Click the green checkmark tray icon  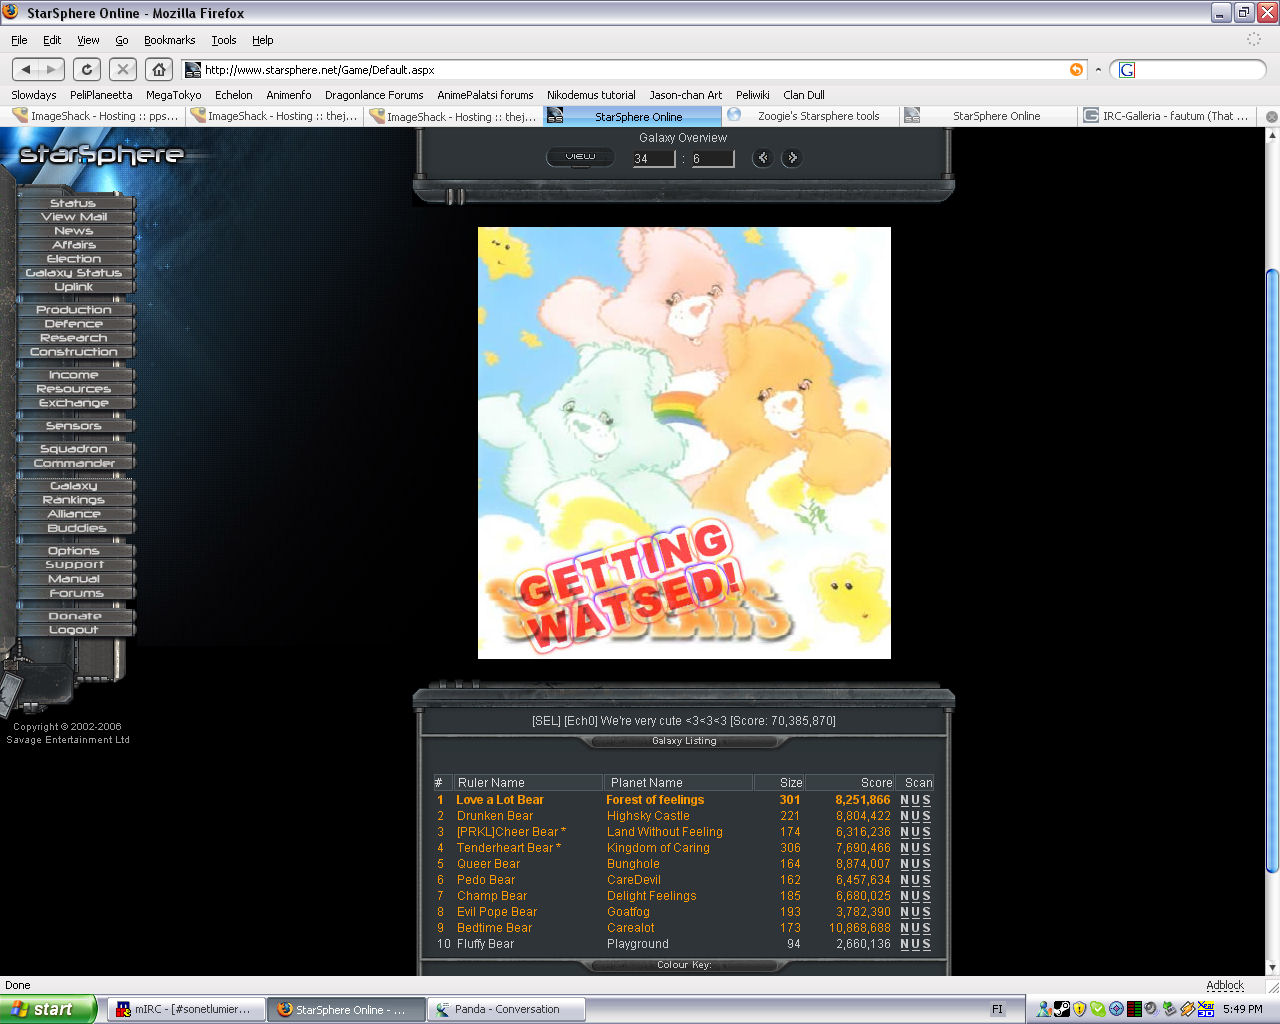point(1097,1009)
